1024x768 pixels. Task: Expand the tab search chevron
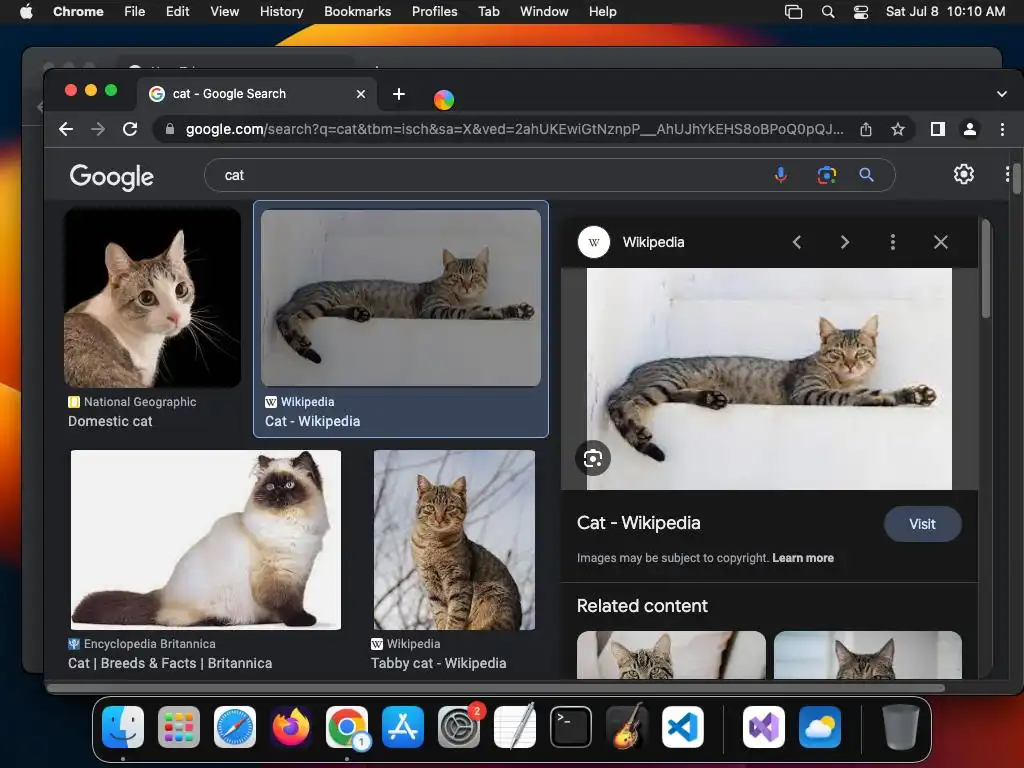(x=1002, y=94)
